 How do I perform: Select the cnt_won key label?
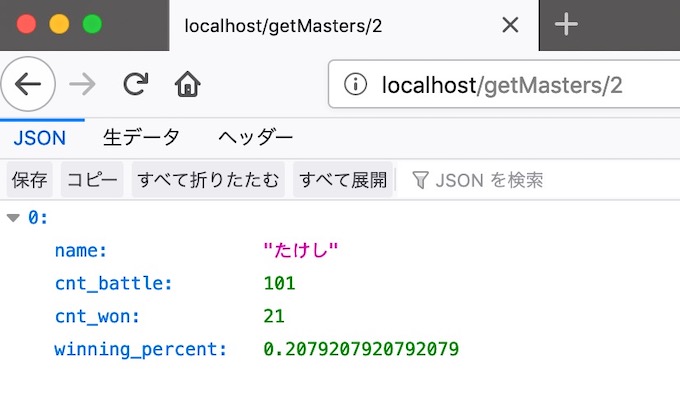tap(98, 316)
